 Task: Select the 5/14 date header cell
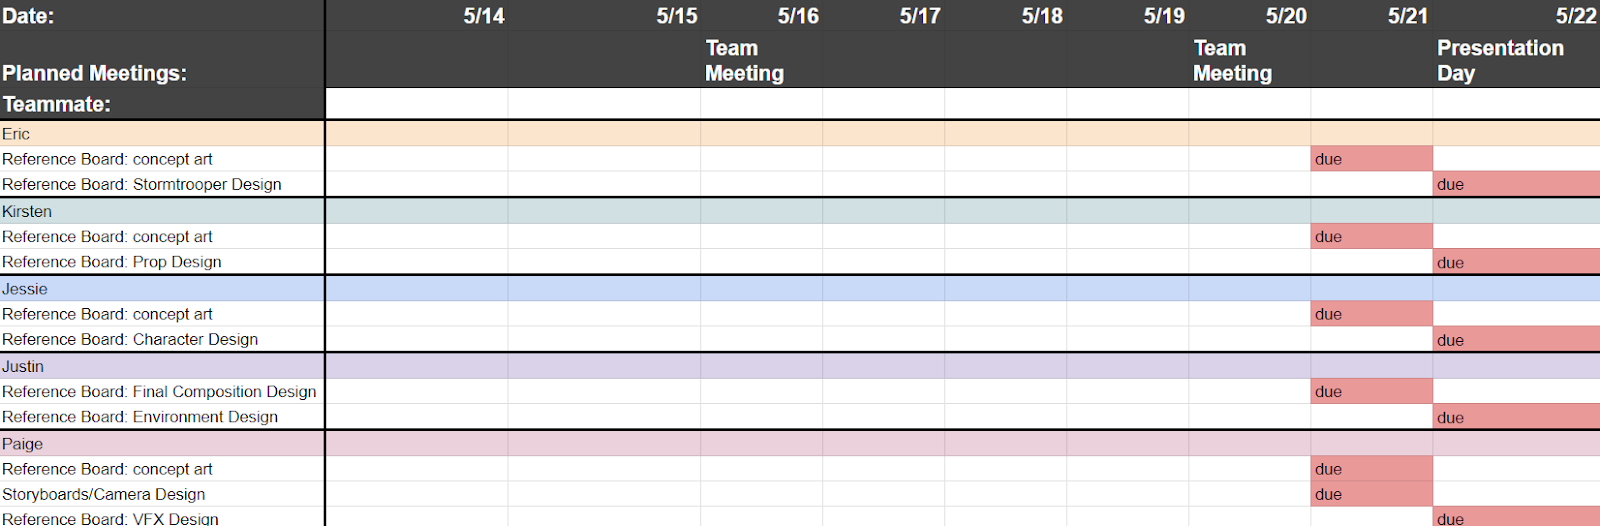click(483, 16)
